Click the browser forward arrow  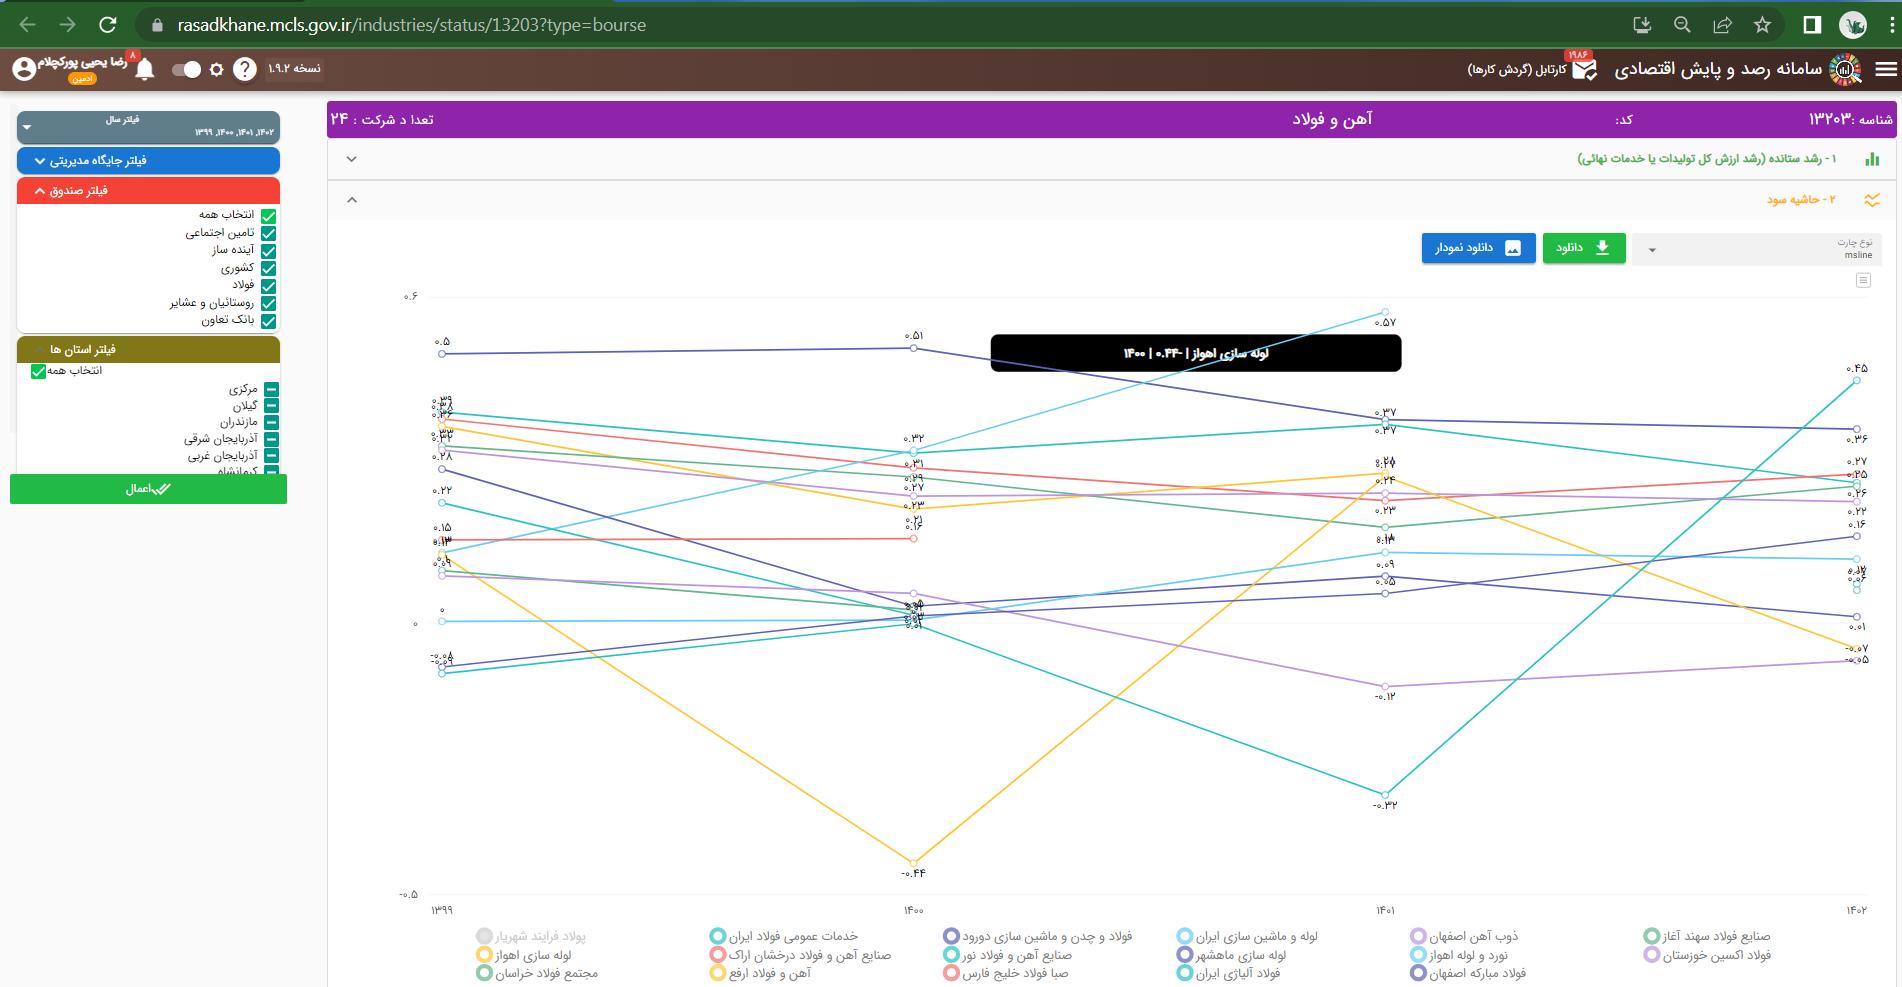coord(67,25)
